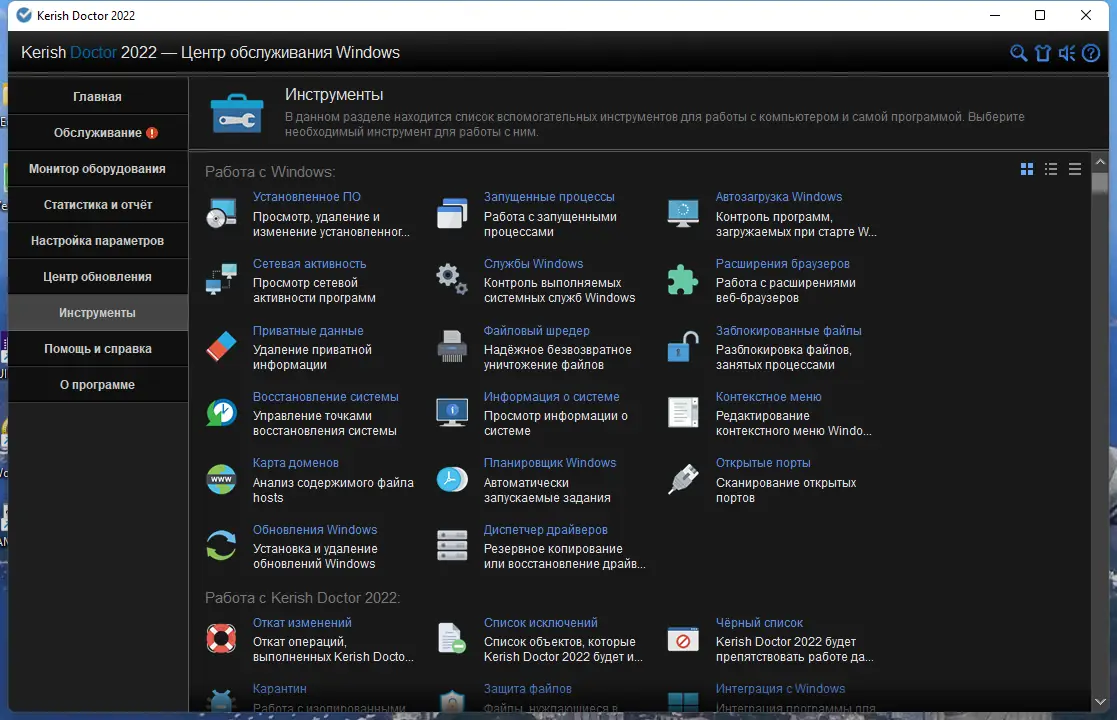Click the Информация о системе monitor icon
This screenshot has width=1117, height=720.
452,413
